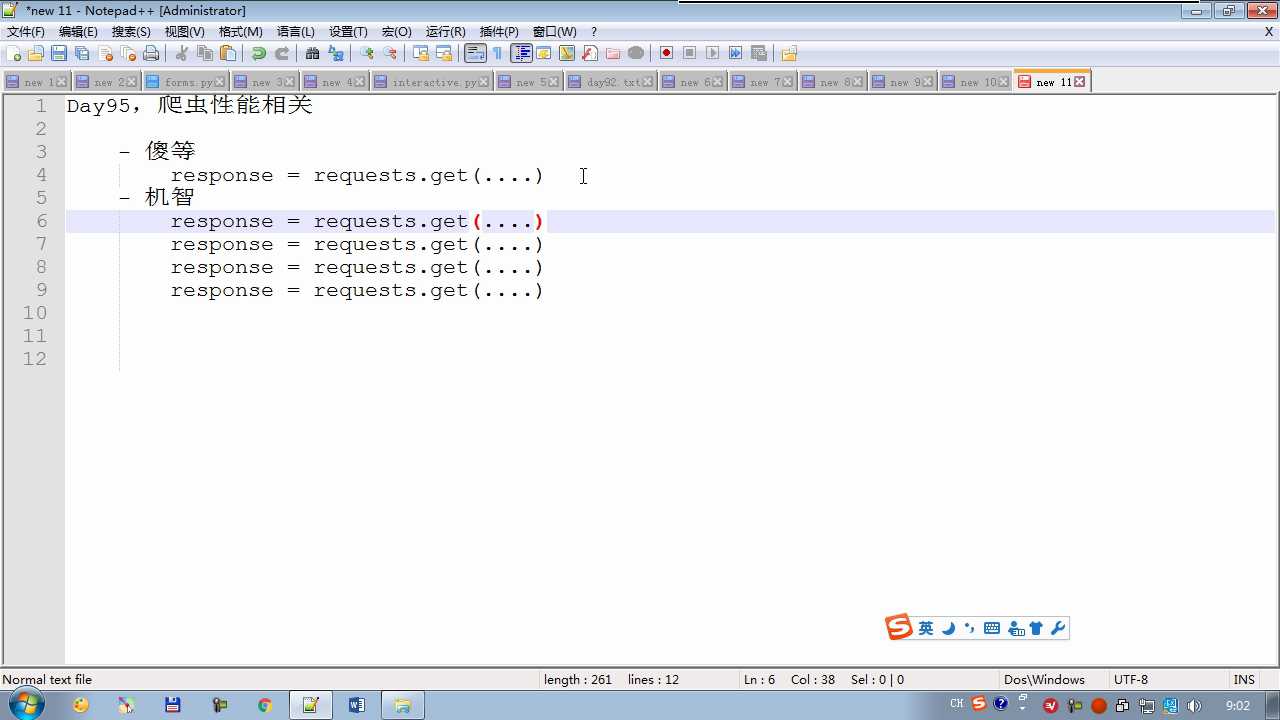Image resolution: width=1280 pixels, height=720 pixels.
Task: Open the 窗口(W) menu
Action: pos(554,32)
